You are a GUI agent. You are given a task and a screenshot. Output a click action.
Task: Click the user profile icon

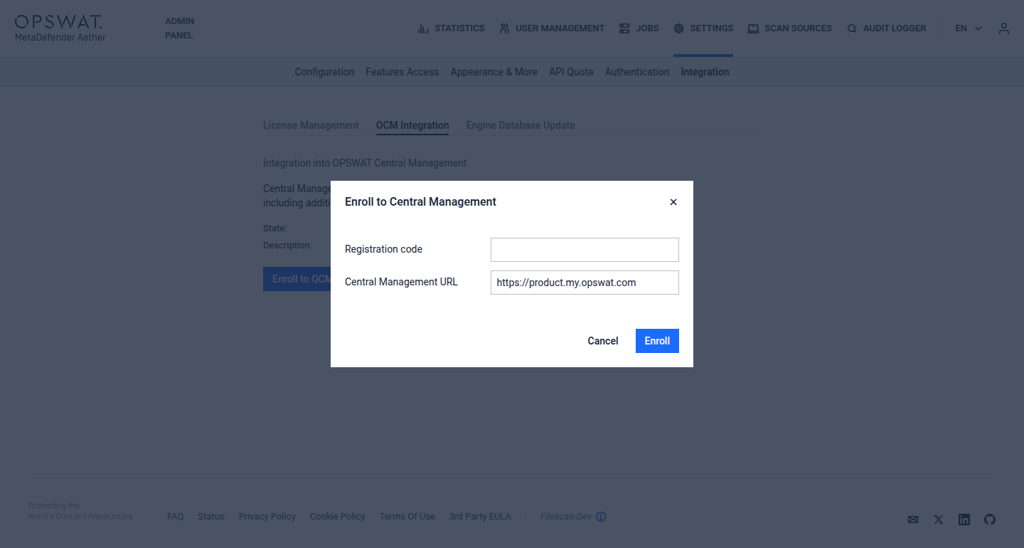1003,29
